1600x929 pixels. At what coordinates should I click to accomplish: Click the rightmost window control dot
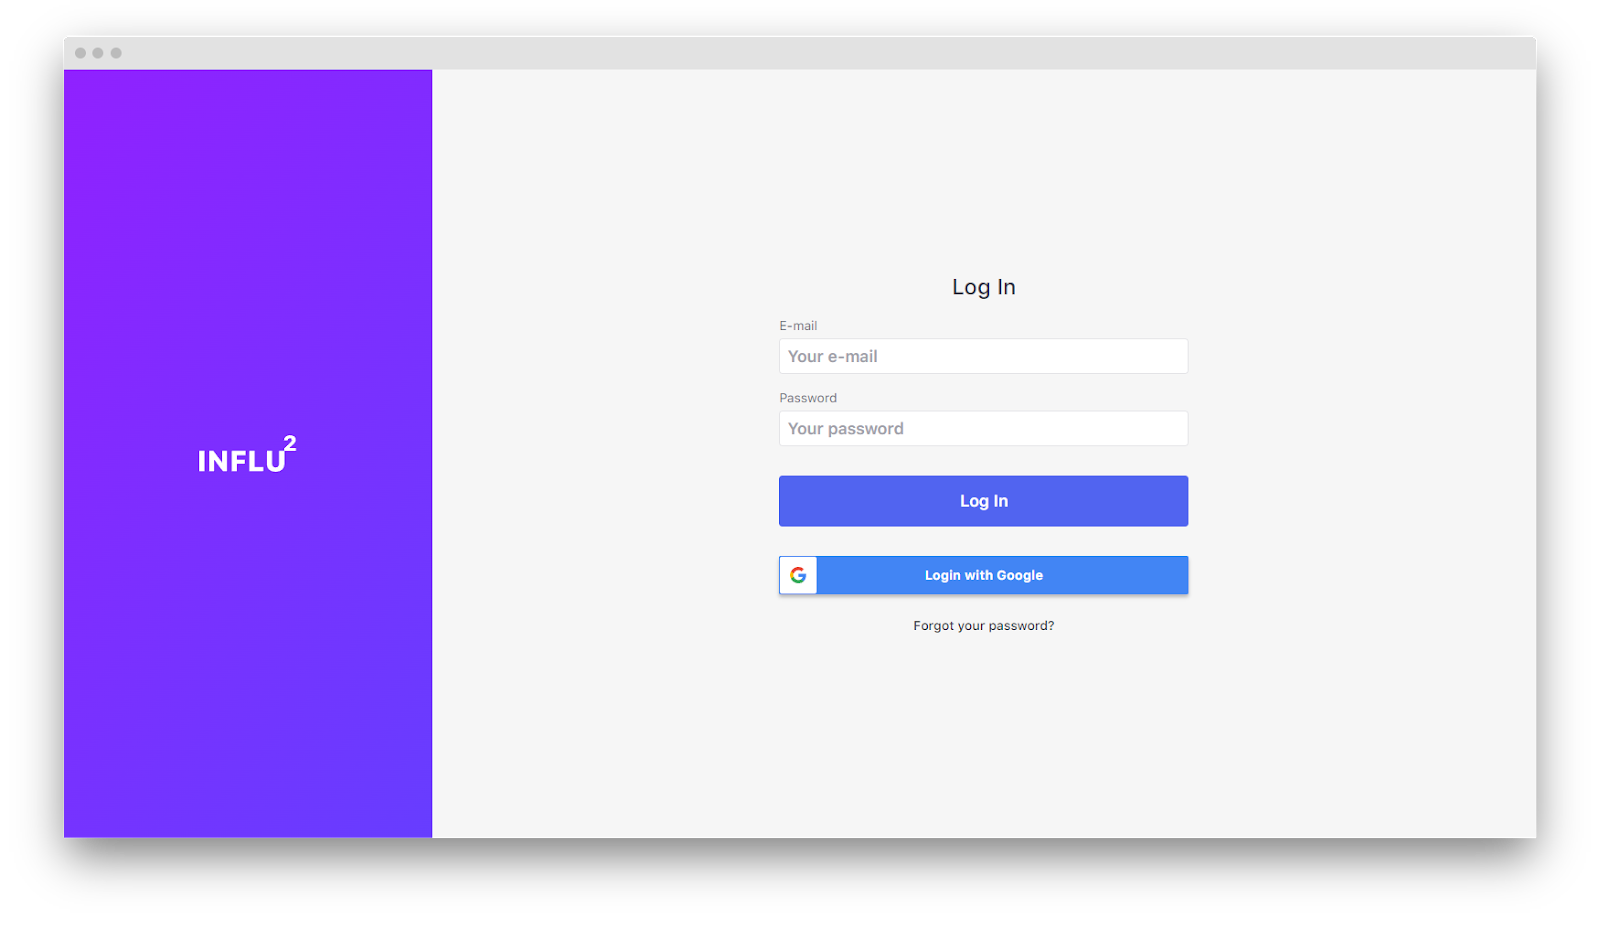[116, 53]
